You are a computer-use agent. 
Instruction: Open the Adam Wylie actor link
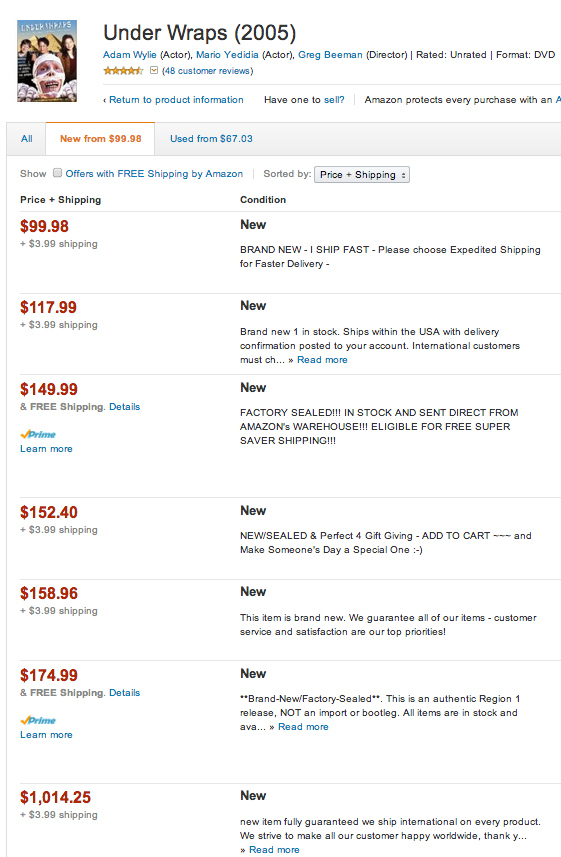point(130,55)
